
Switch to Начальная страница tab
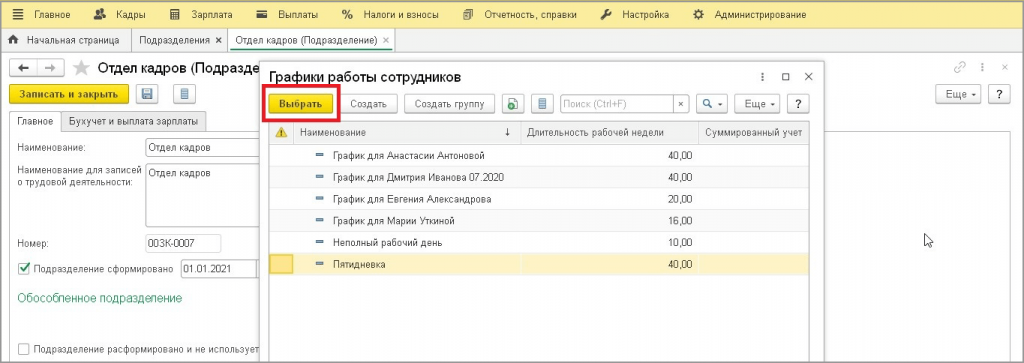65,40
